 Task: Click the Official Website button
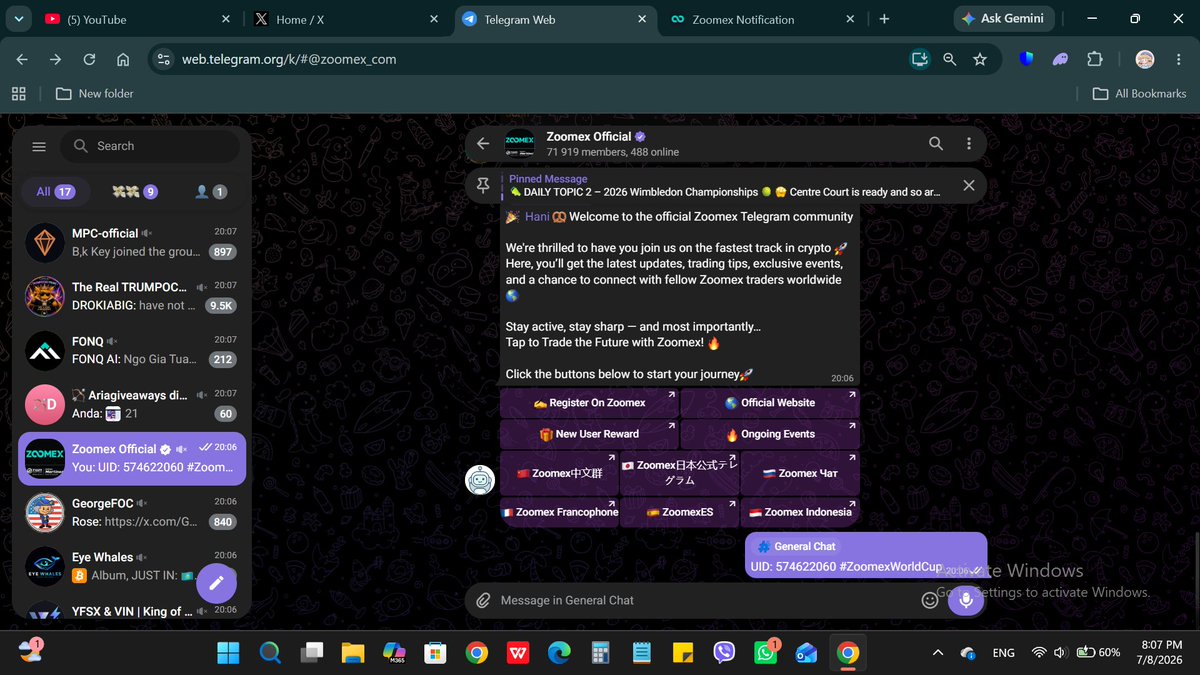[770, 402]
